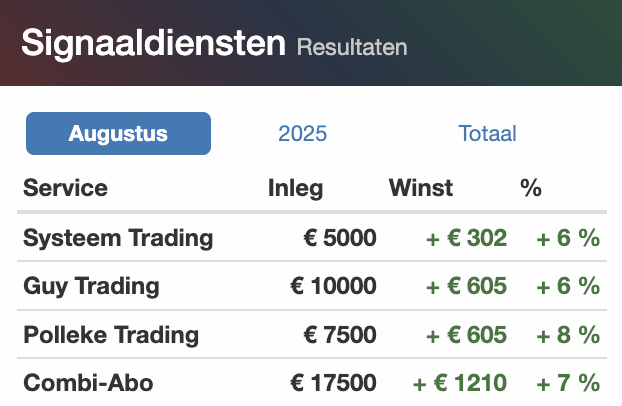
Task: Open the Combi-Abo service row
Action: click(x=312, y=383)
